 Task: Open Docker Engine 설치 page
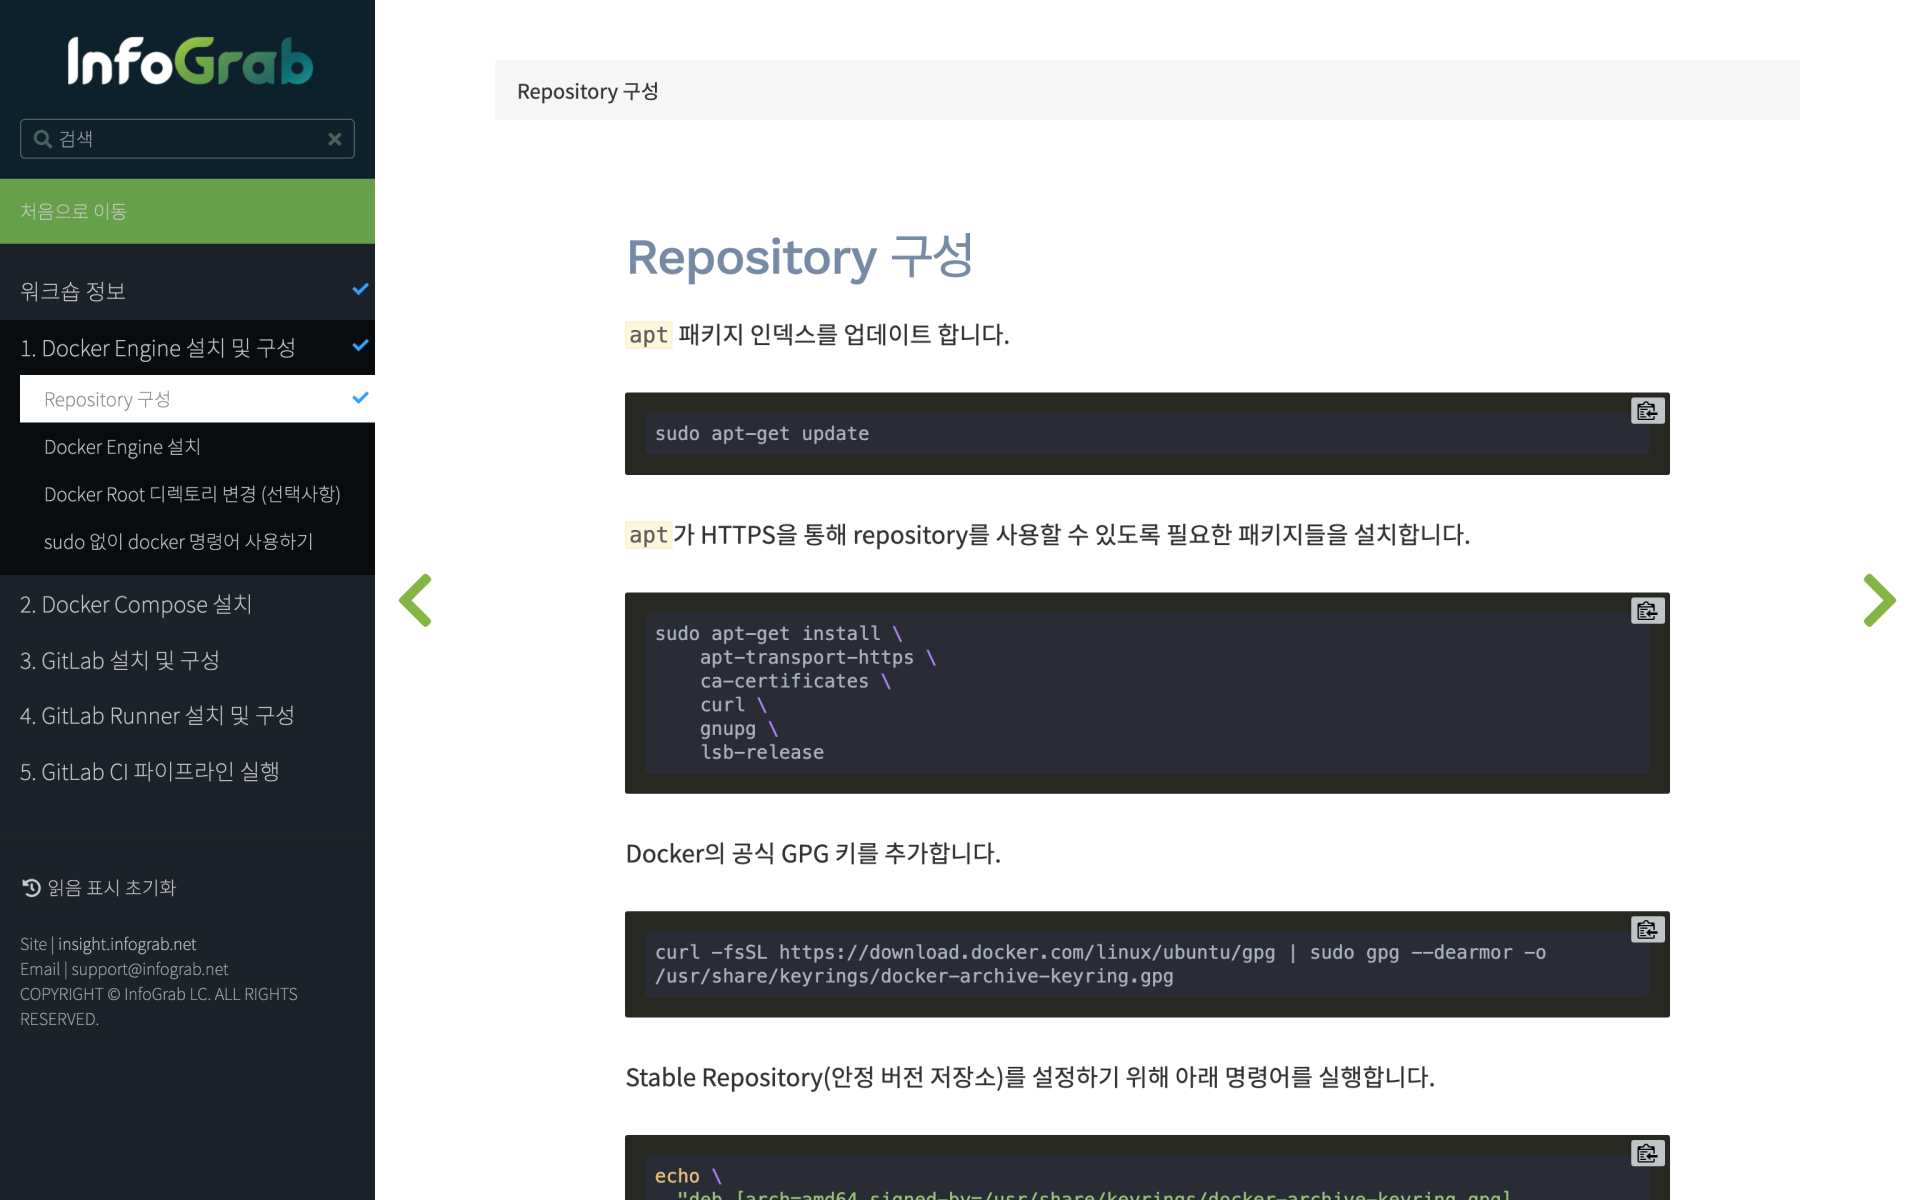[x=122, y=447]
